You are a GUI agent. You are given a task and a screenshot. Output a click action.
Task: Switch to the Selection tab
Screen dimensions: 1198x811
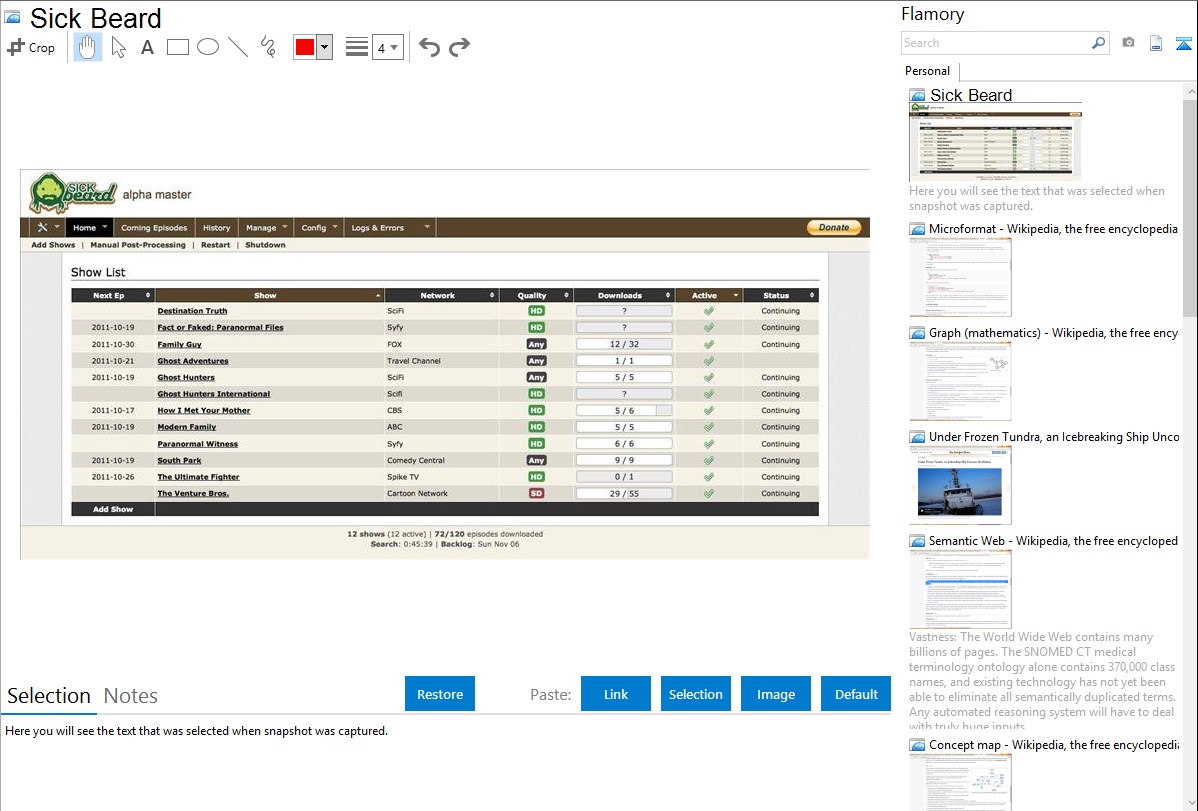(x=49, y=696)
